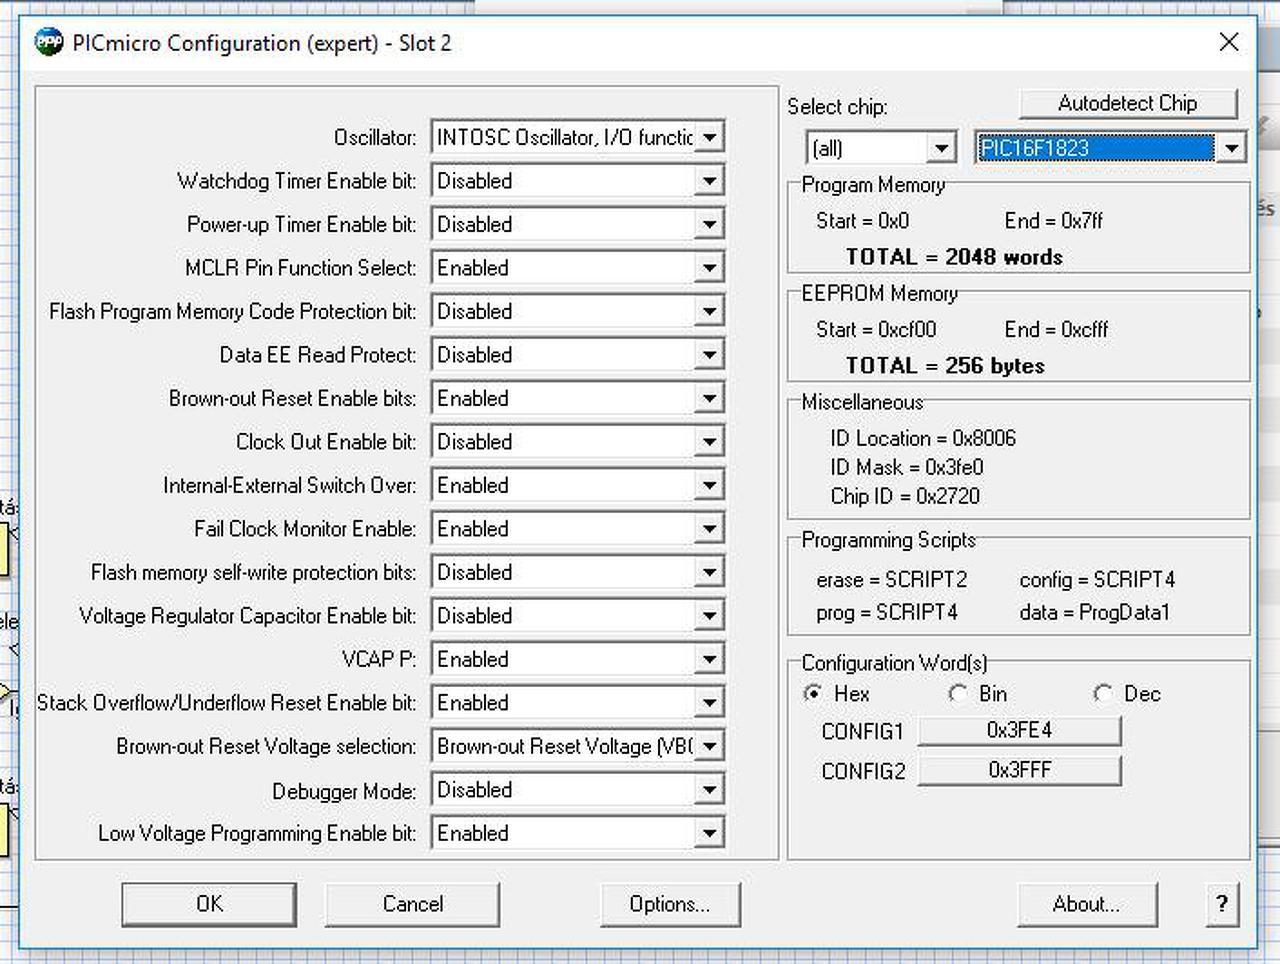The image size is (1280, 964).
Task: Click the 'prog = SCRIPT4' text
Action: (887, 612)
